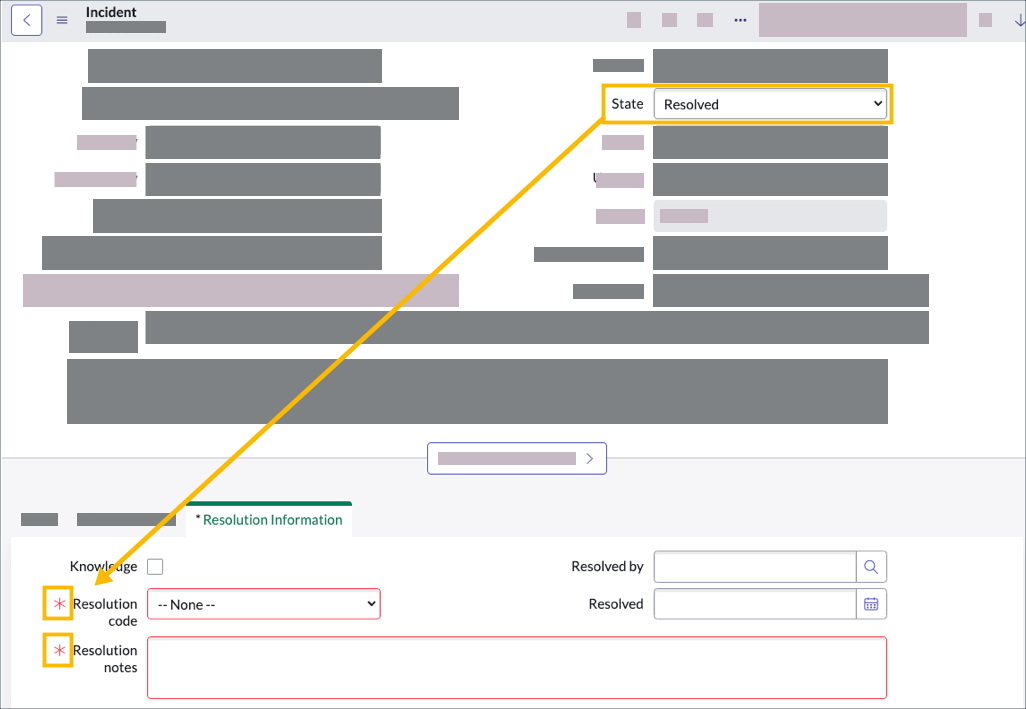Select the first tab left of Resolution Information
This screenshot has width=1026, height=709.
(39, 519)
